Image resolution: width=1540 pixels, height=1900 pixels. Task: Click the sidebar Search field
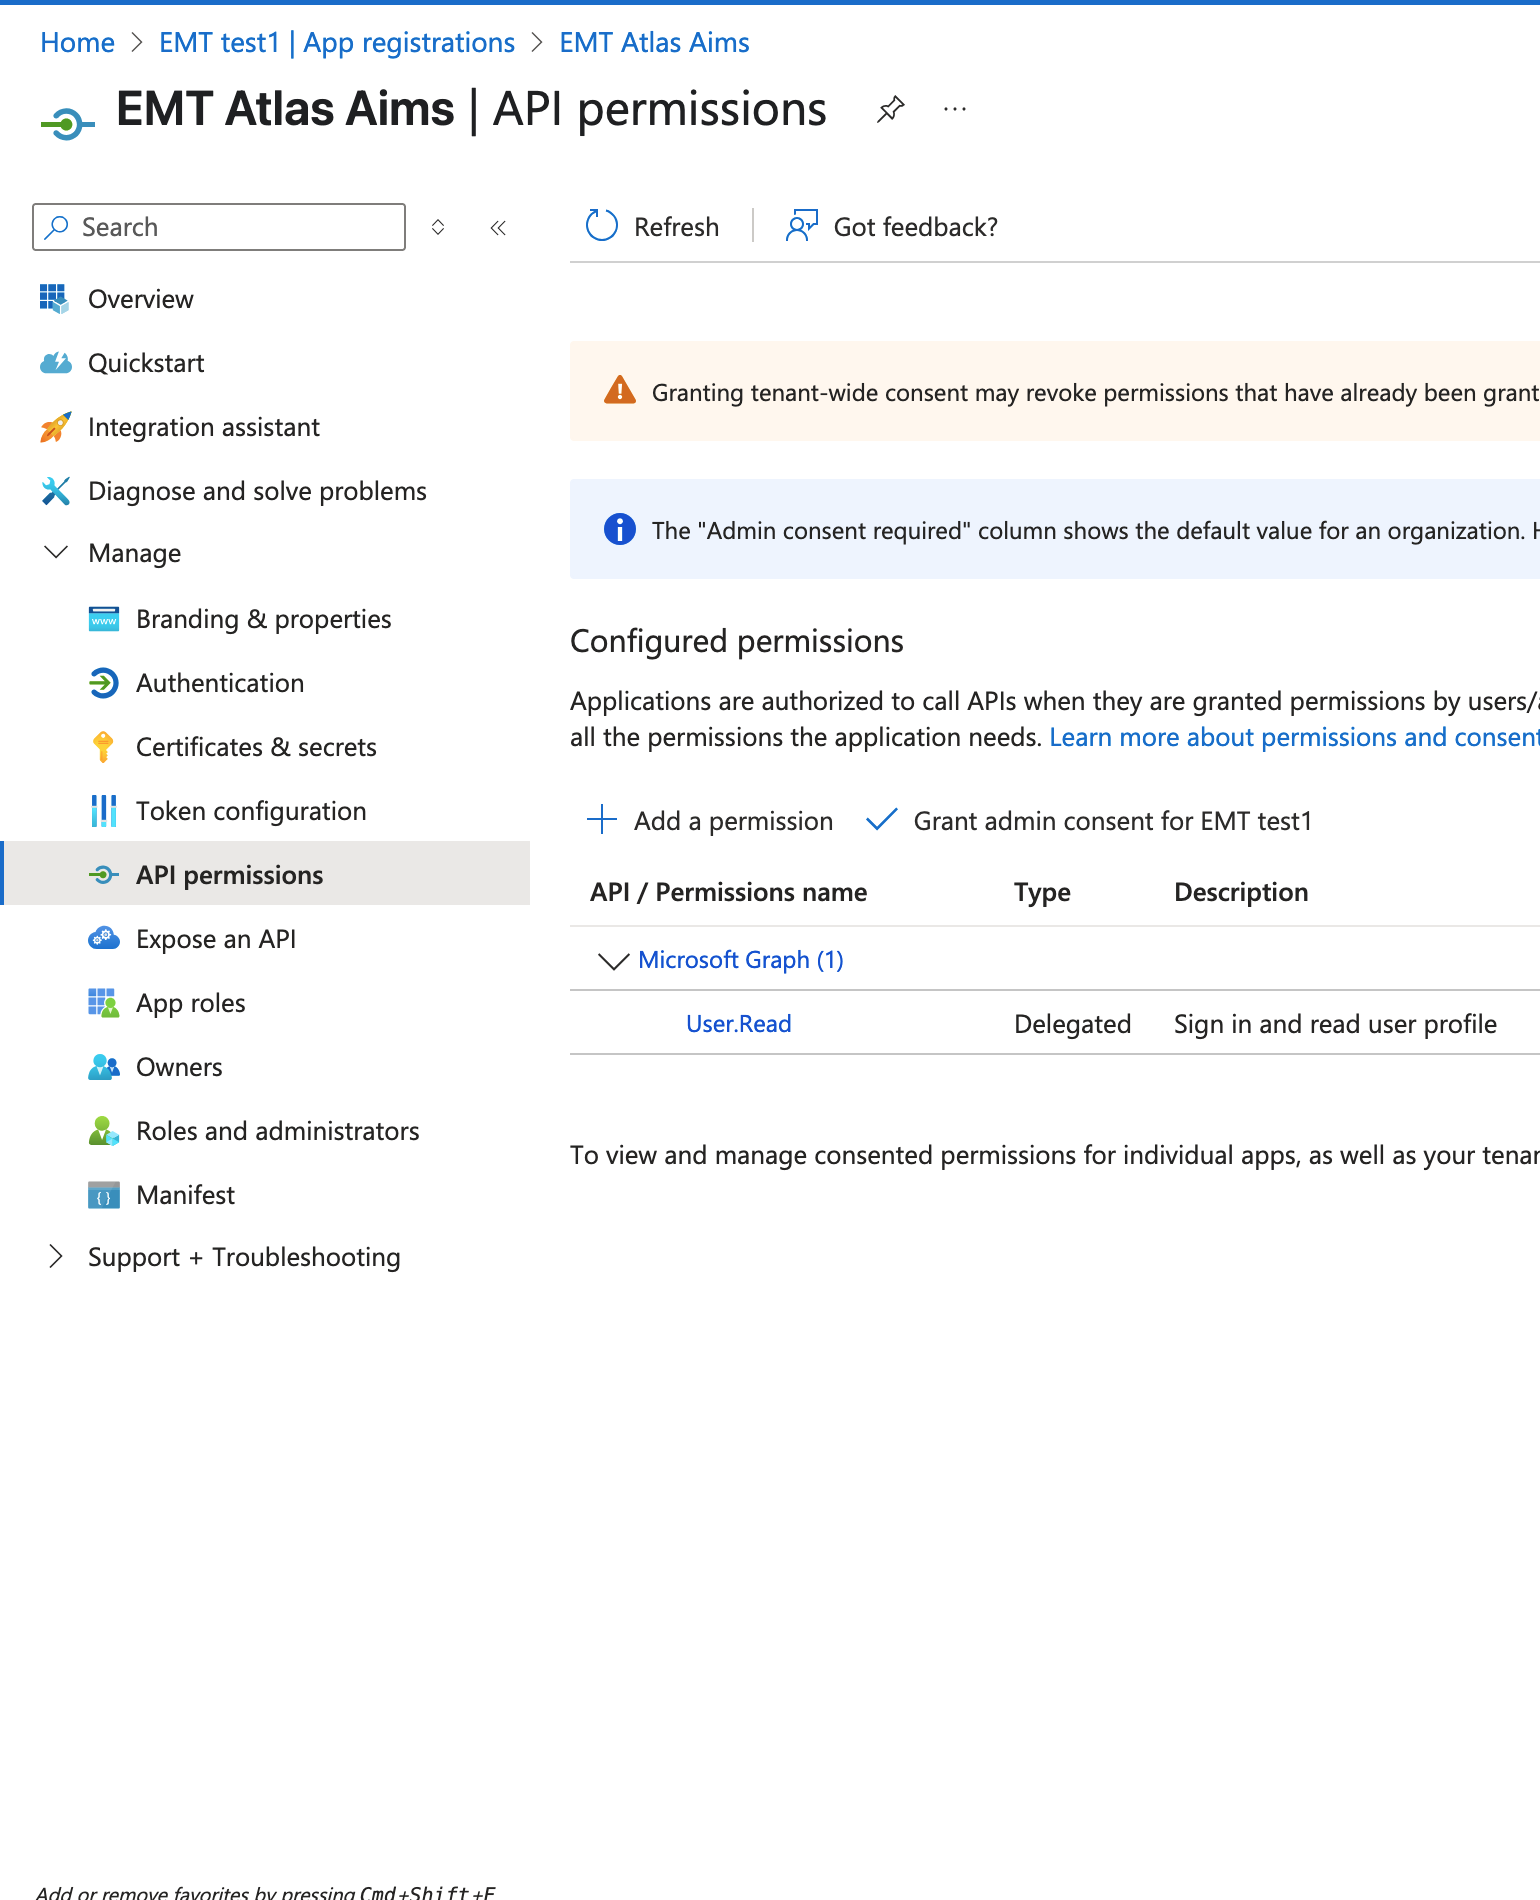pos(219,227)
